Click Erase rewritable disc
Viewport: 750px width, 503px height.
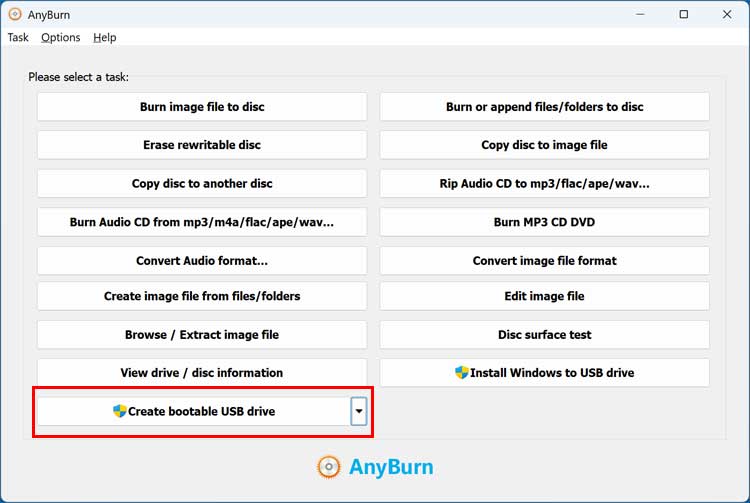pos(202,145)
